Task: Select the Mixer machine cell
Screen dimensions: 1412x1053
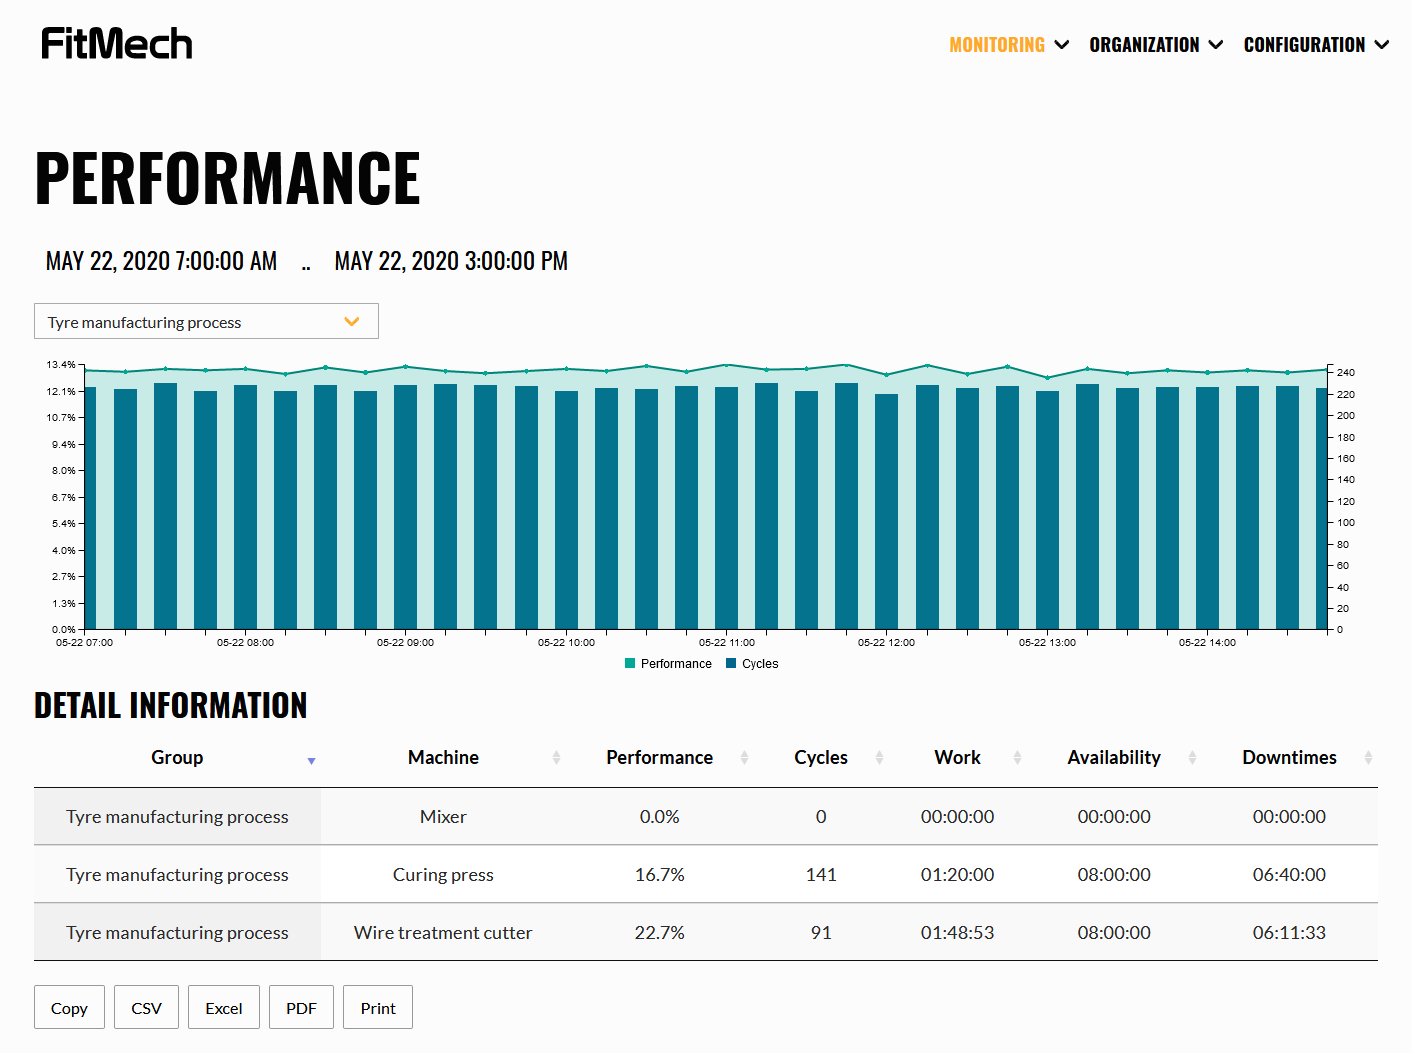Action: [x=443, y=817]
